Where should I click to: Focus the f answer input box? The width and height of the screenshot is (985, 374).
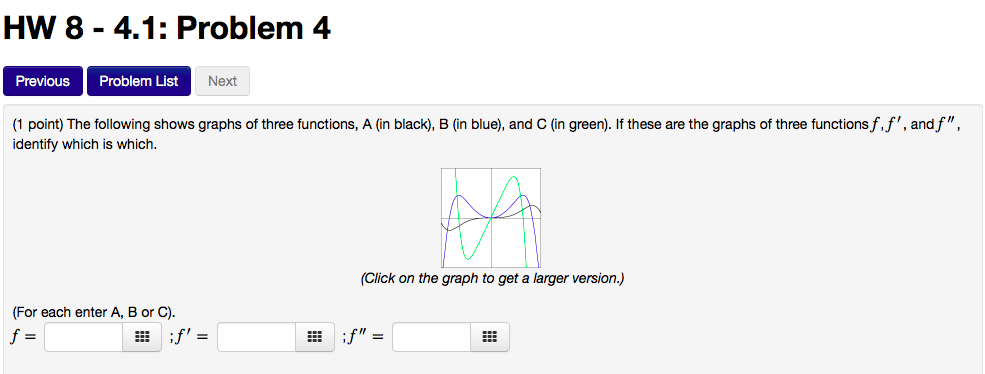[x=84, y=337]
